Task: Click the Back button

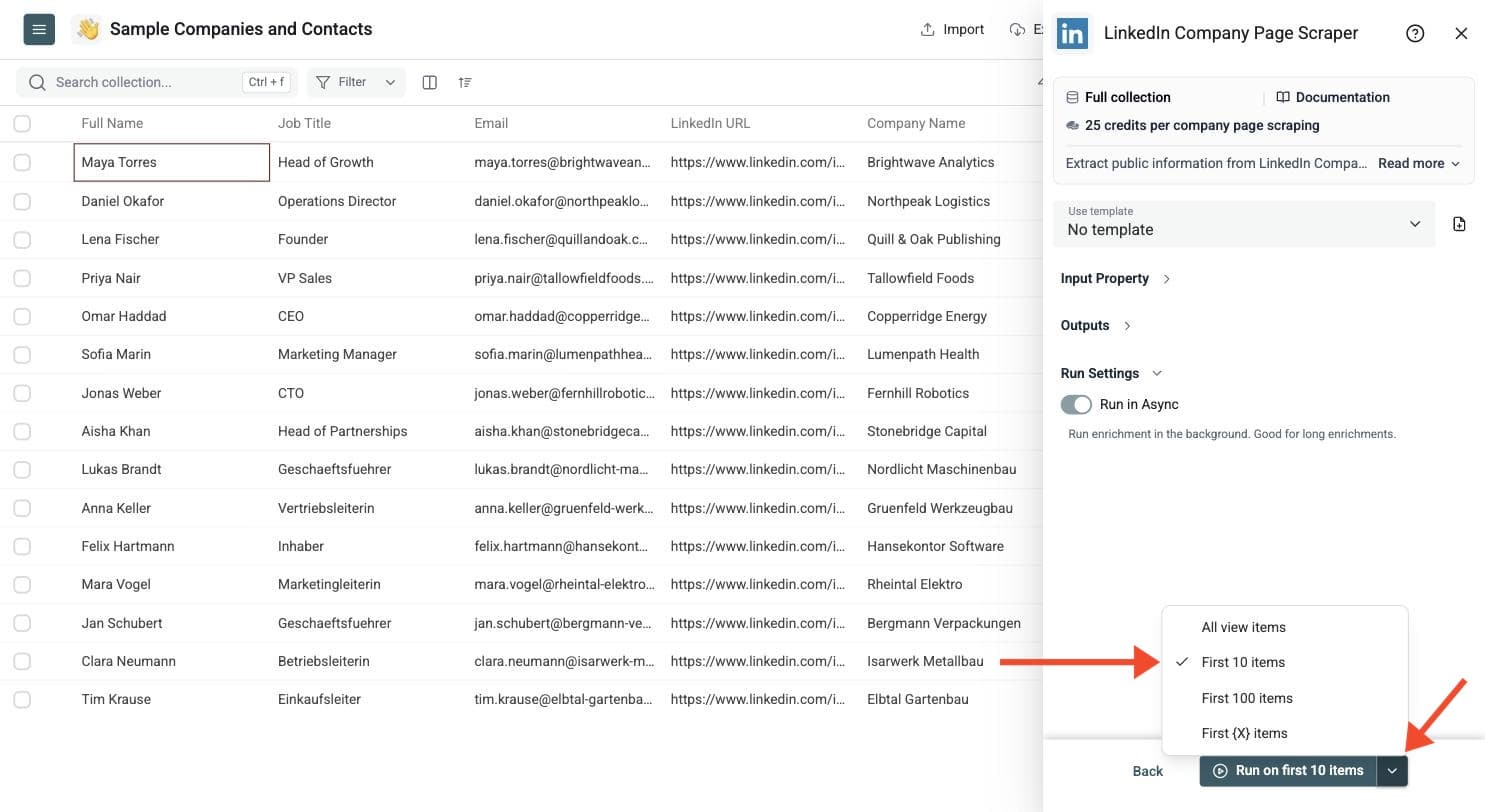Action: (x=1148, y=771)
